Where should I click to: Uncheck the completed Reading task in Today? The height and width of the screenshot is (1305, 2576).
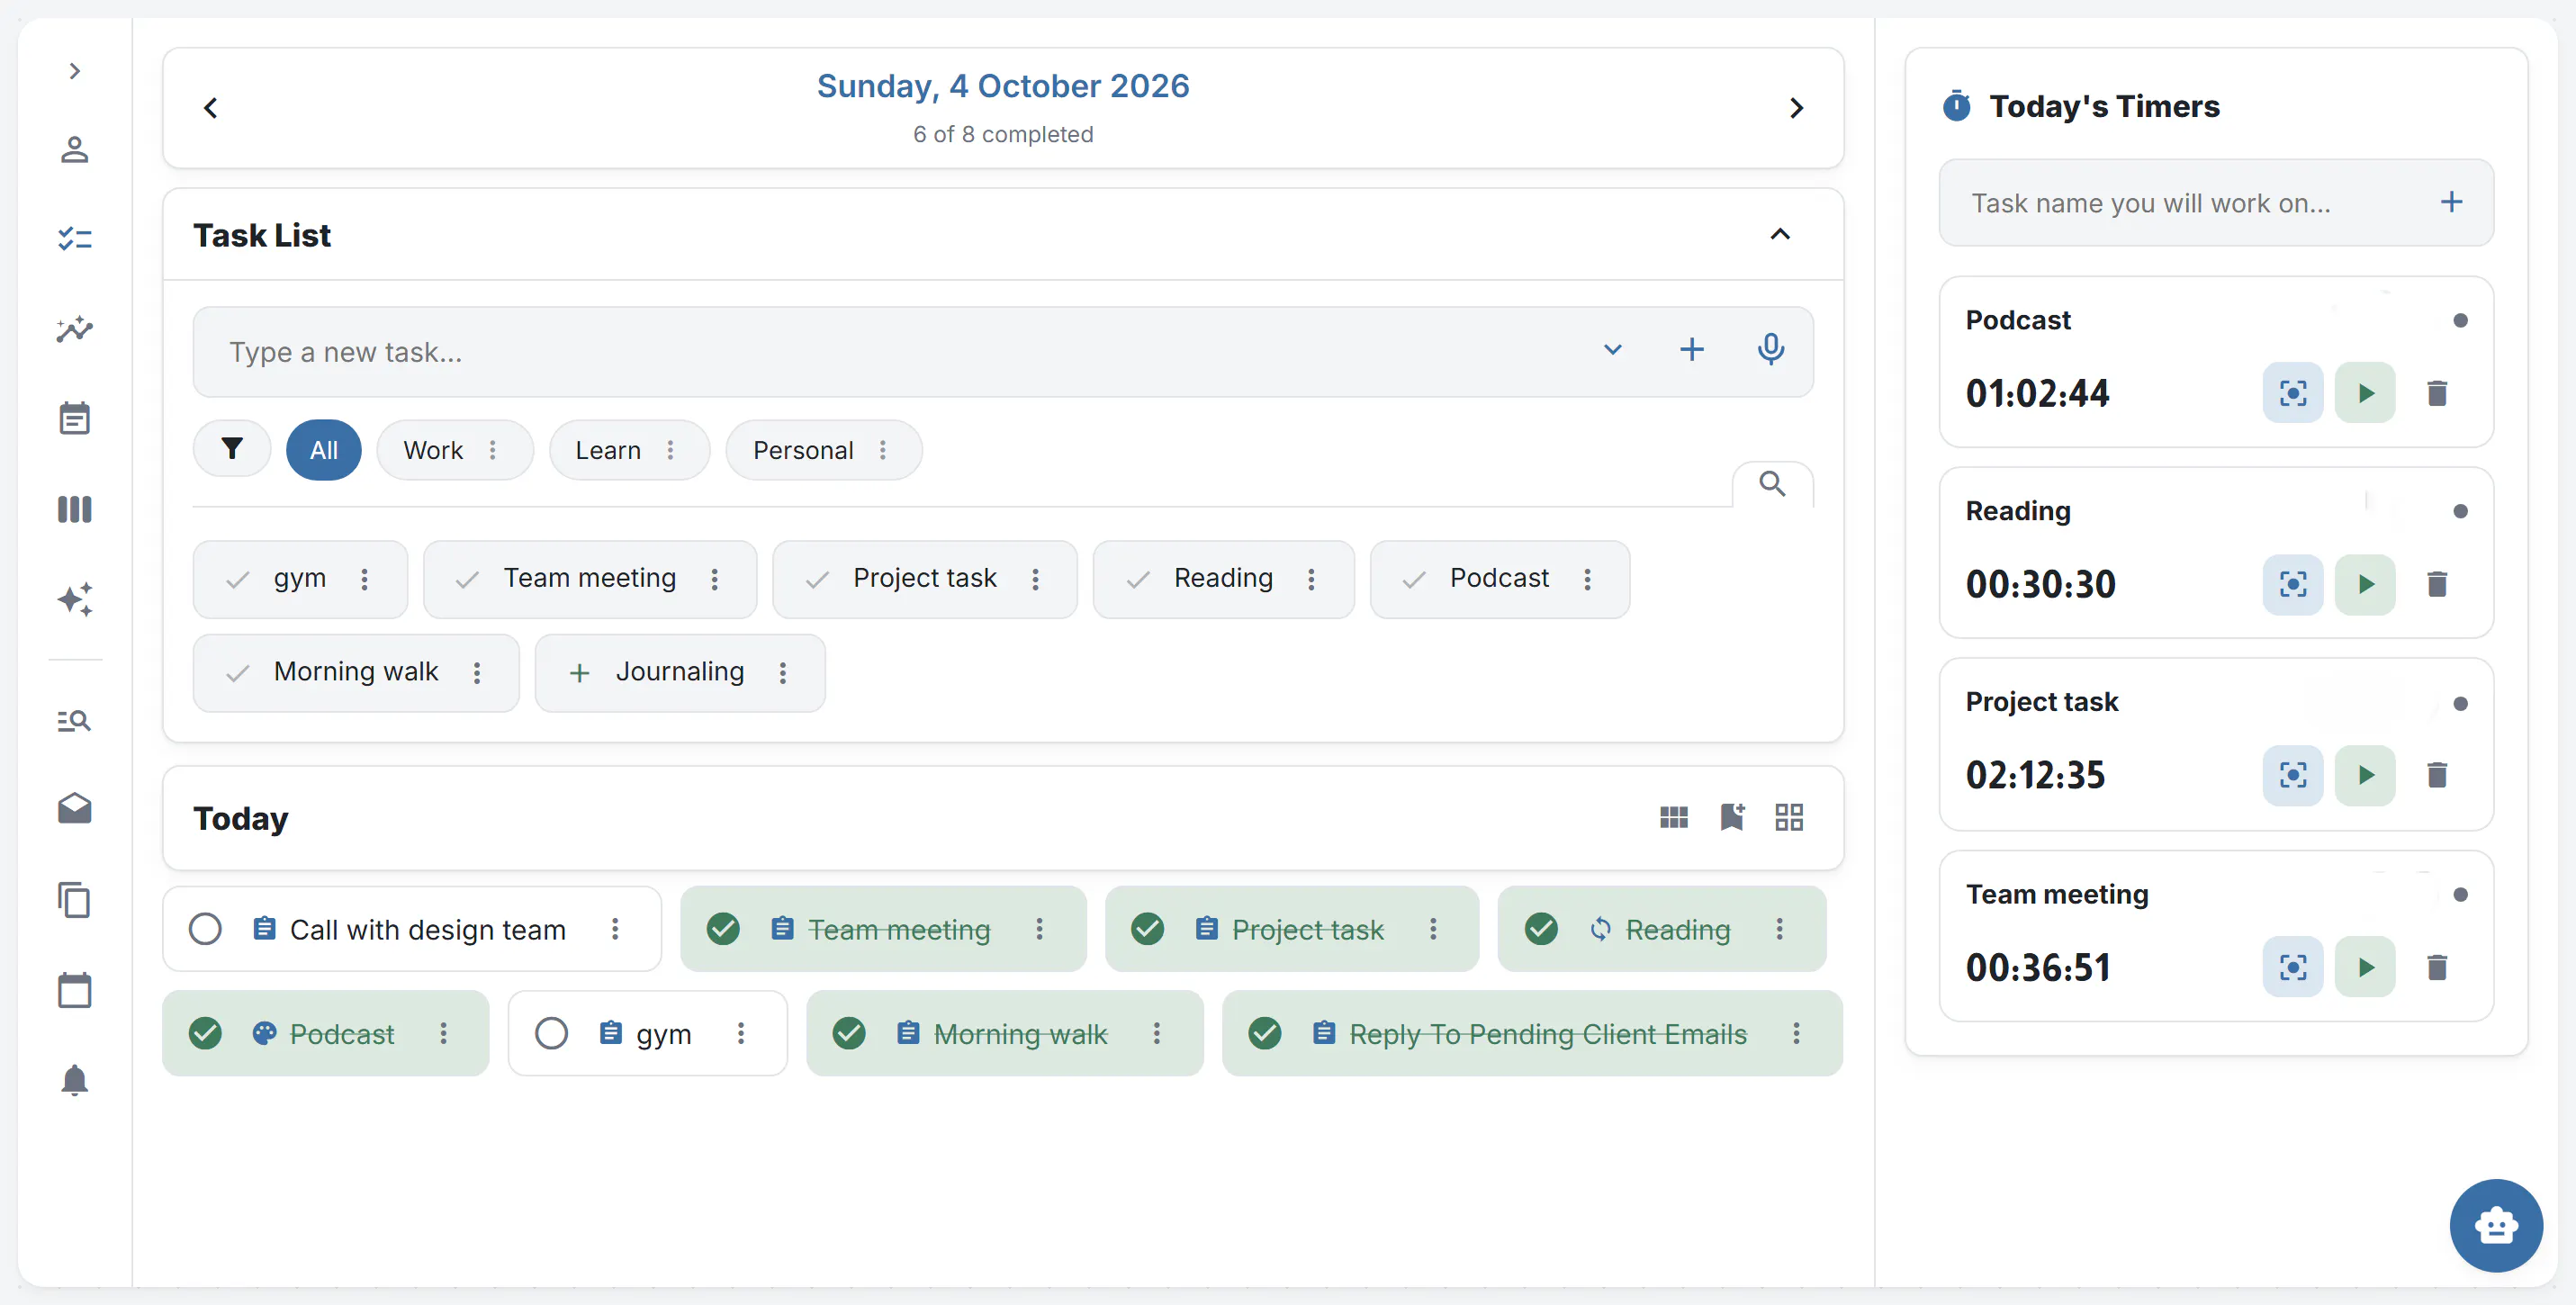[x=1541, y=929]
